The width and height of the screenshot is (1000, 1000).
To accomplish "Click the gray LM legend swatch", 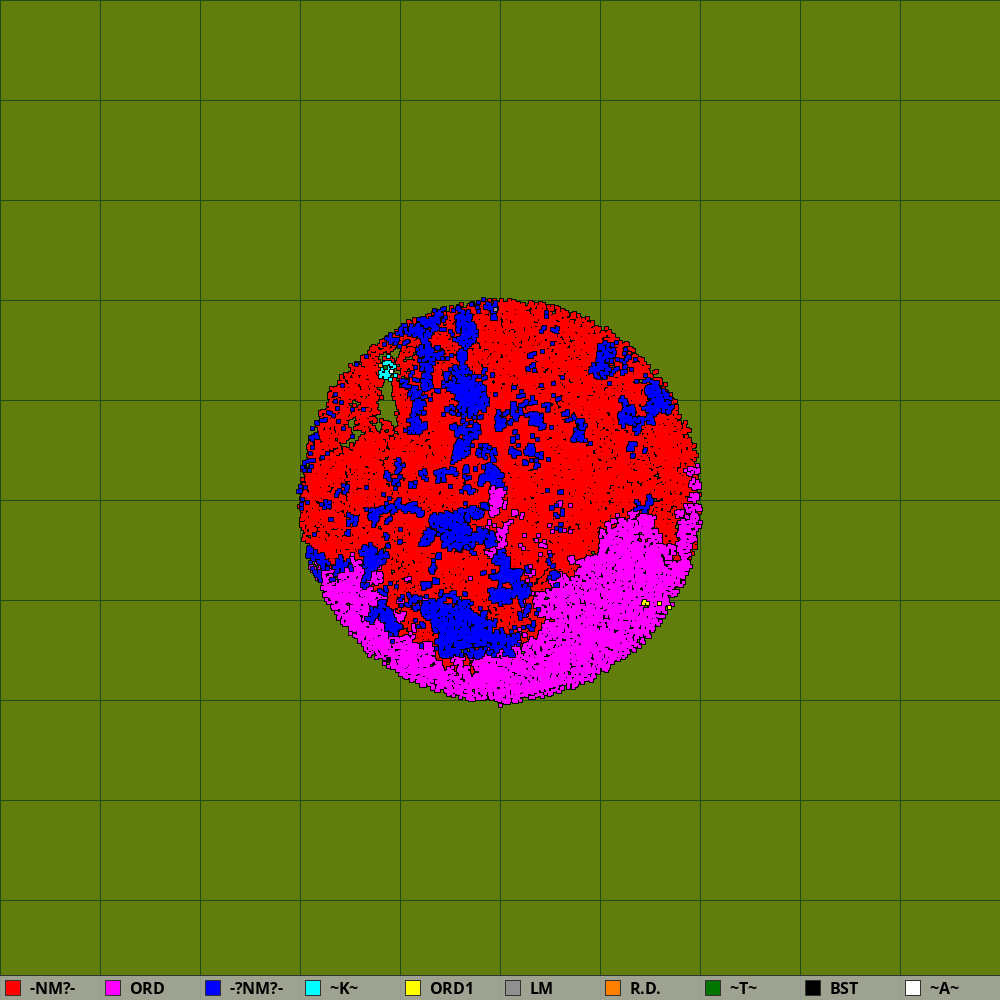I will (x=513, y=988).
